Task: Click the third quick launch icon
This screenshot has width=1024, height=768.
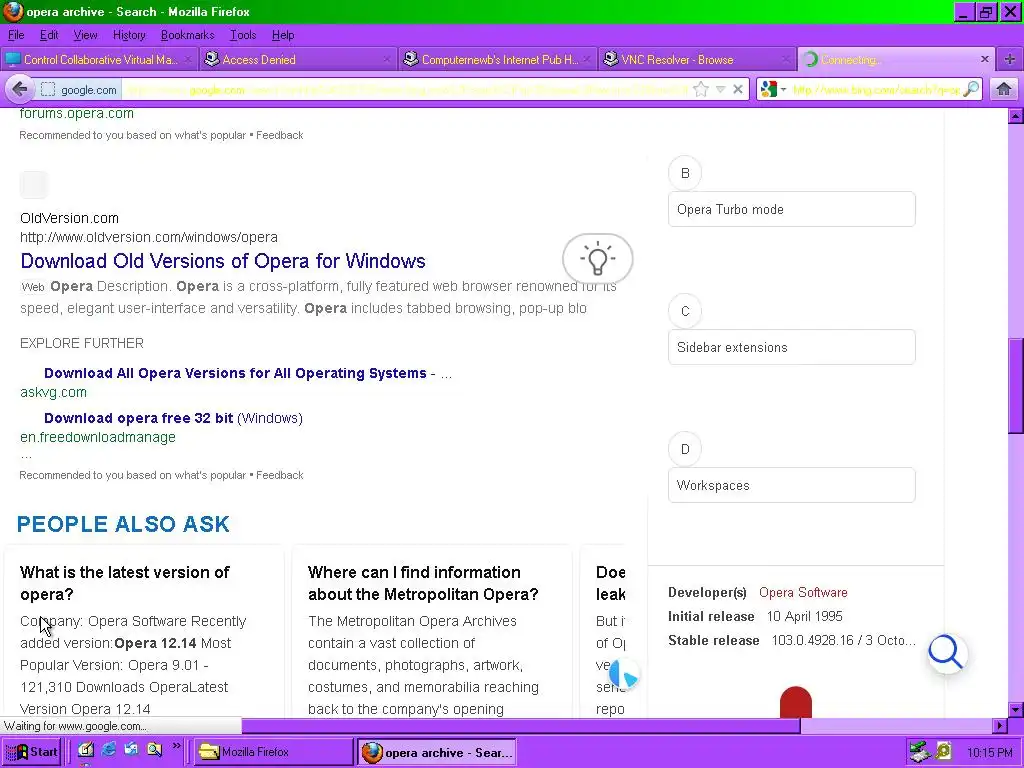Action: pos(131,750)
